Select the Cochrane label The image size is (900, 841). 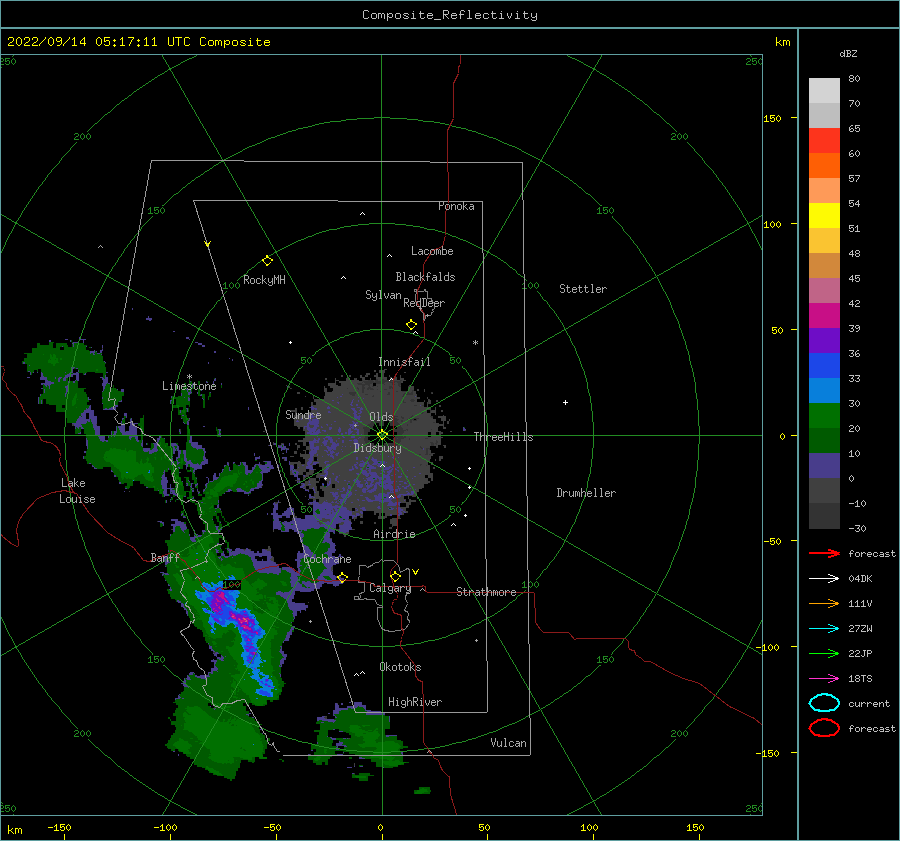(327, 559)
